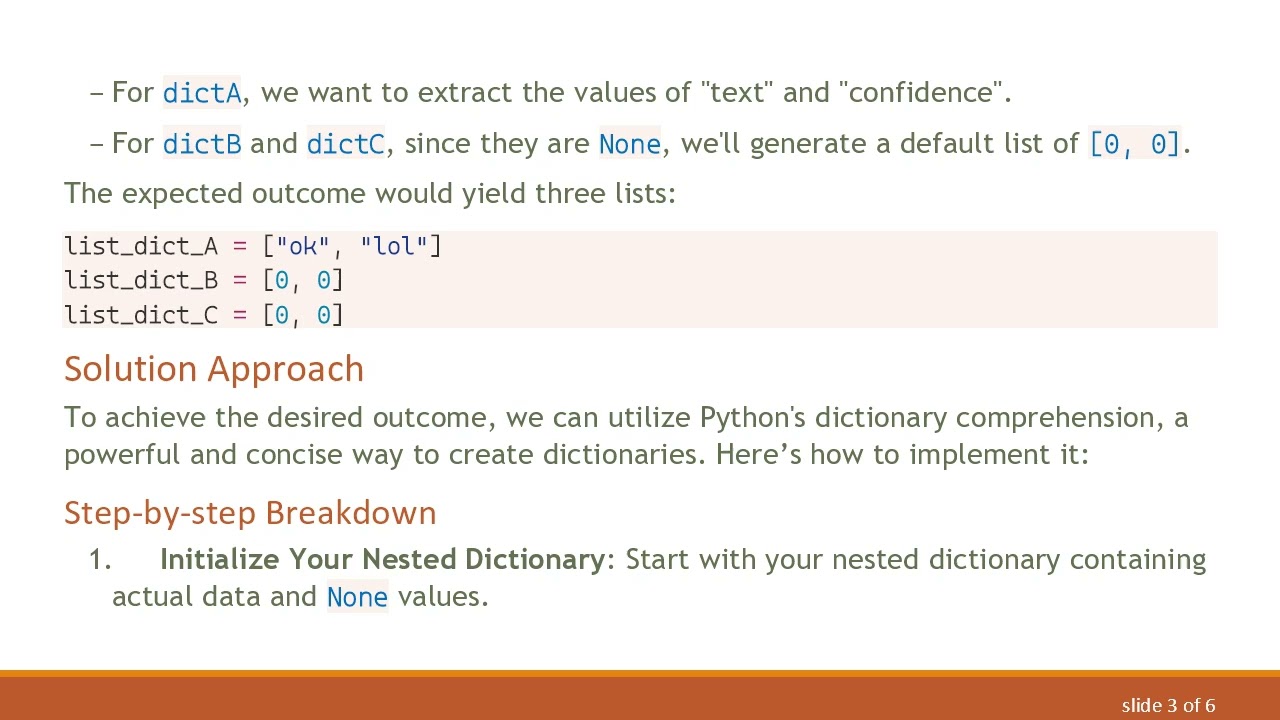Click the dictB inline code word
The image size is (1280, 720).
pyautogui.click(x=202, y=144)
